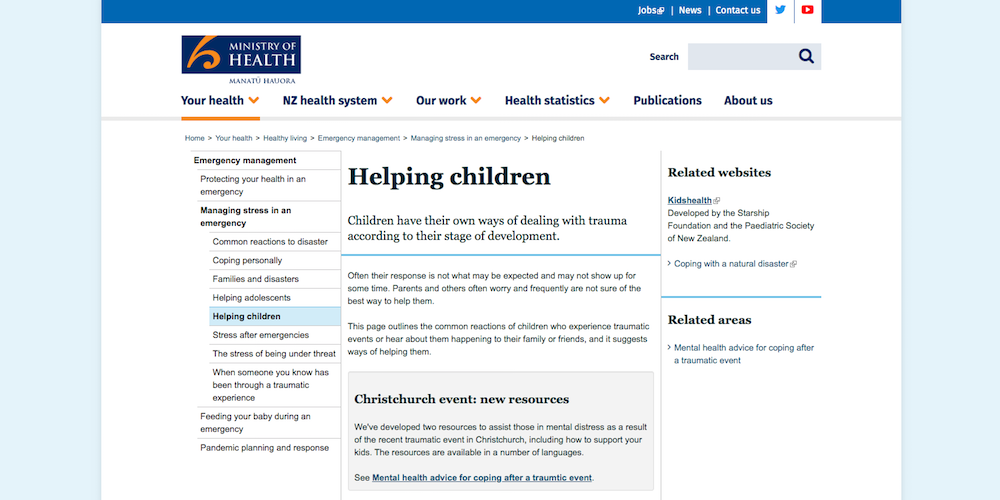Click the Healthy living breadcrumb
Screen dimensions: 1000x500
(285, 138)
